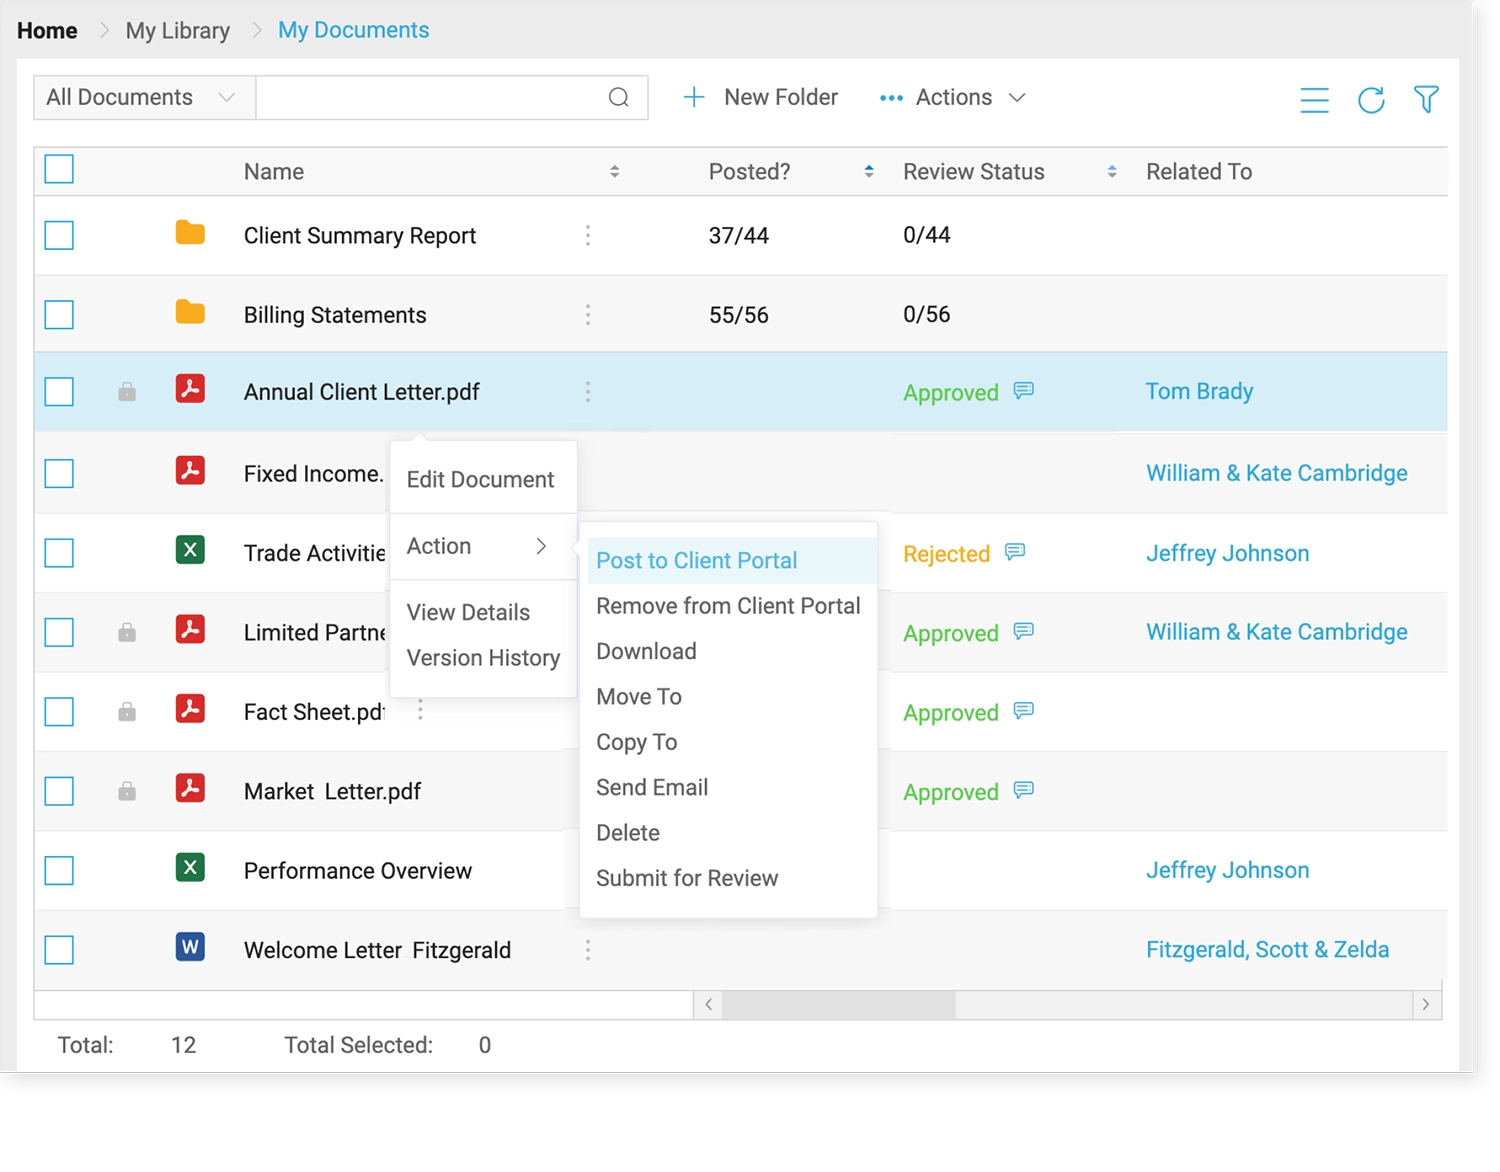Open comment icon on Market Letter row
The width and height of the screenshot is (1500, 1172).
1023,790
